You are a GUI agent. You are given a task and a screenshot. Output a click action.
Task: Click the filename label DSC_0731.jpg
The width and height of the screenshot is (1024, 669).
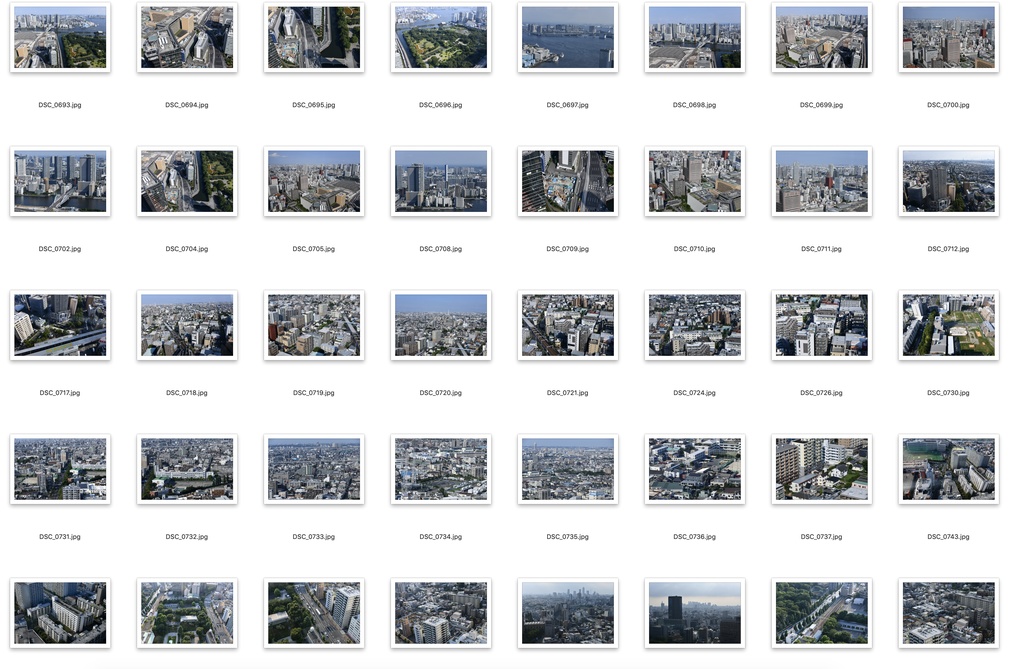(x=60, y=536)
